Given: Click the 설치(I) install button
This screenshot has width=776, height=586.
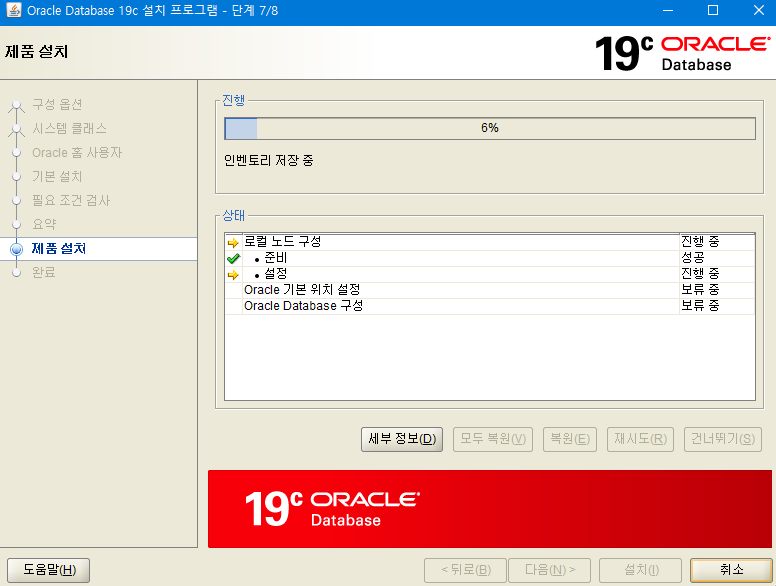Looking at the screenshot, I should click(640, 570).
